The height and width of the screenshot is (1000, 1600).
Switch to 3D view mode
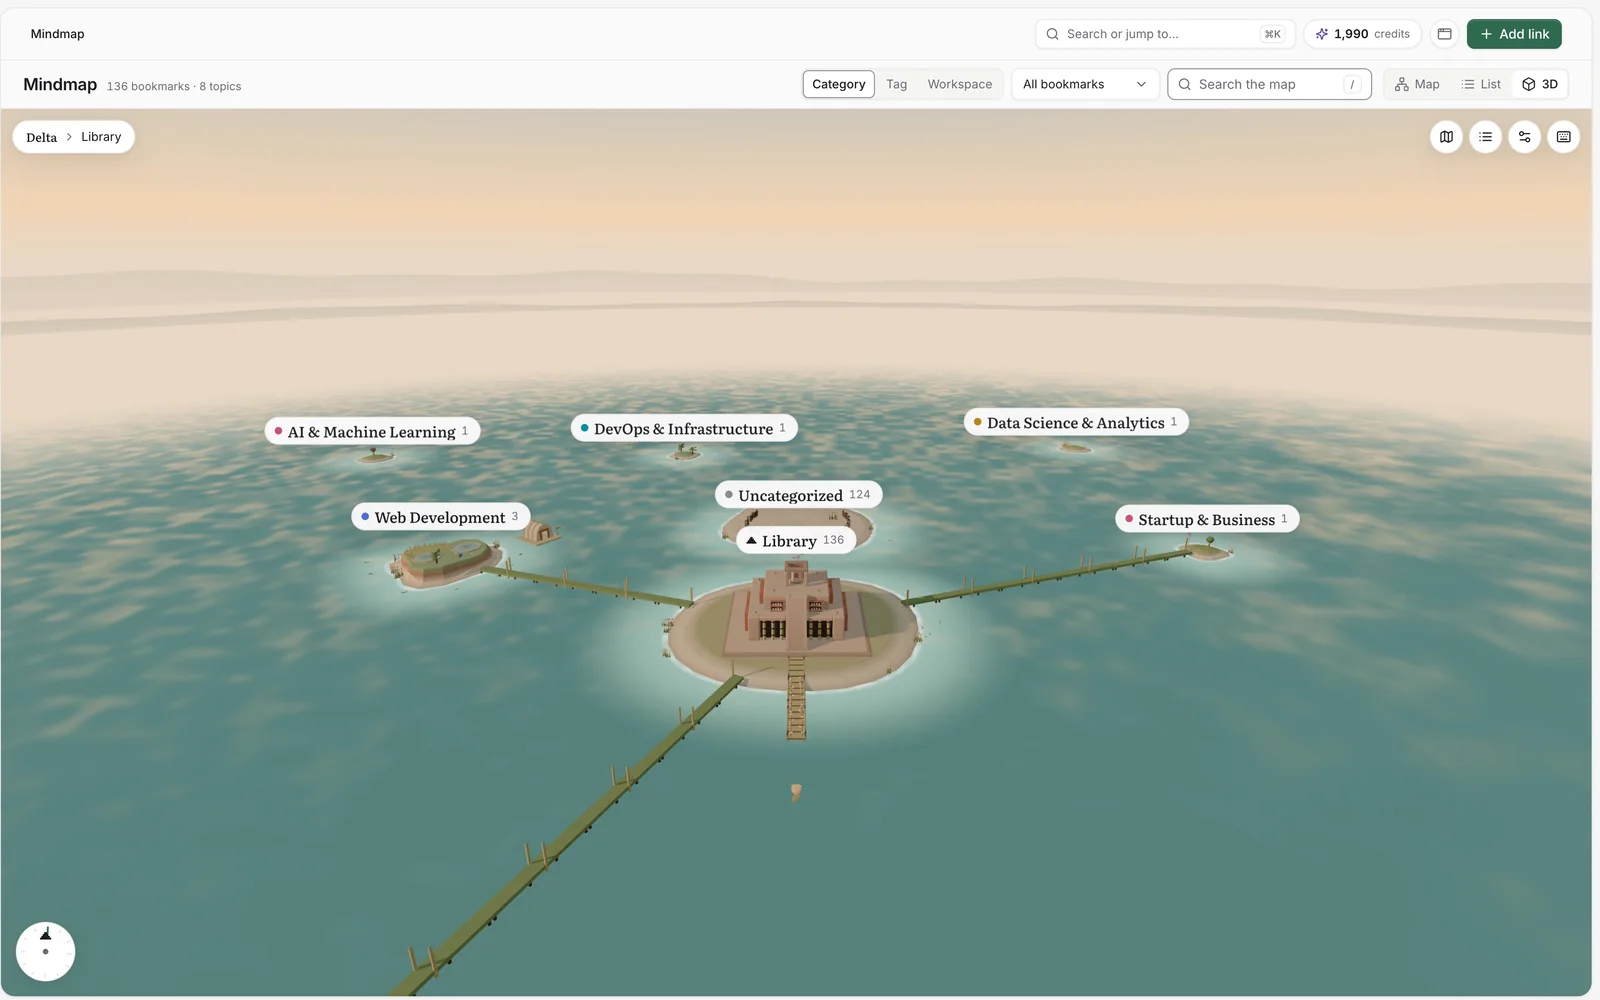point(1540,84)
